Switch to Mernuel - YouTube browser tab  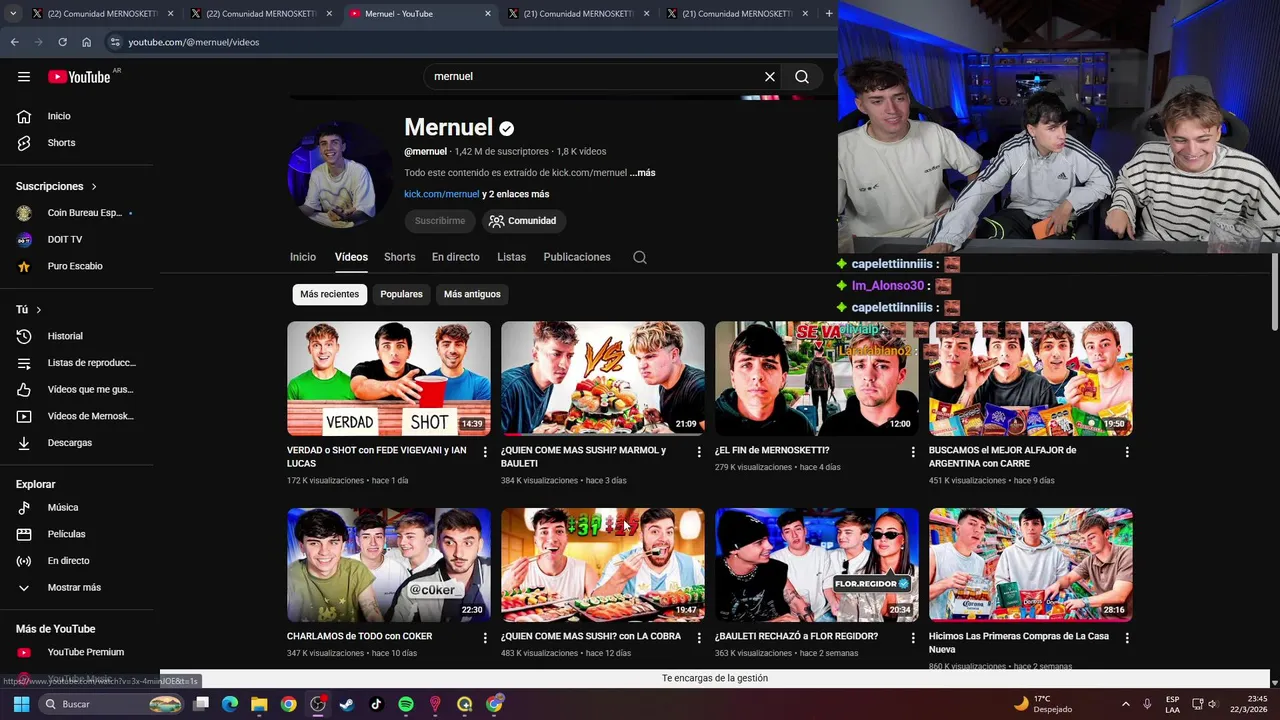point(420,14)
